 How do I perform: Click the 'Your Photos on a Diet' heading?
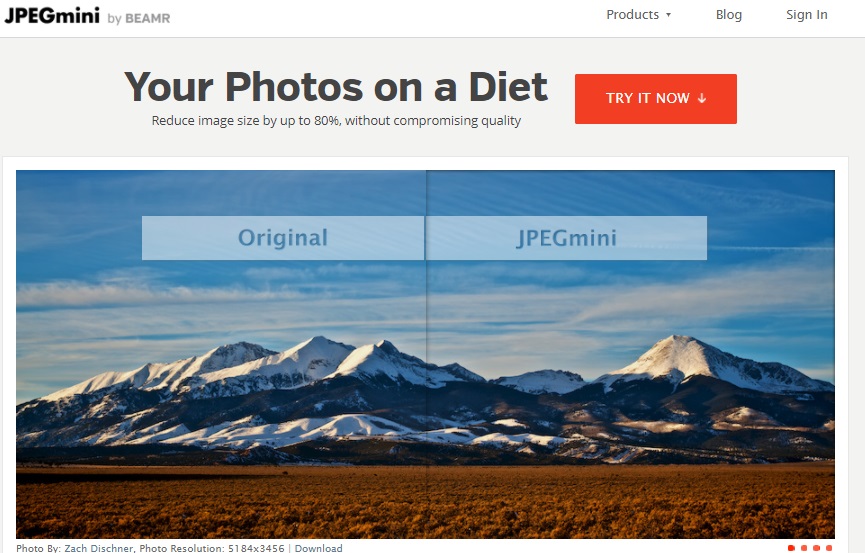click(x=336, y=87)
